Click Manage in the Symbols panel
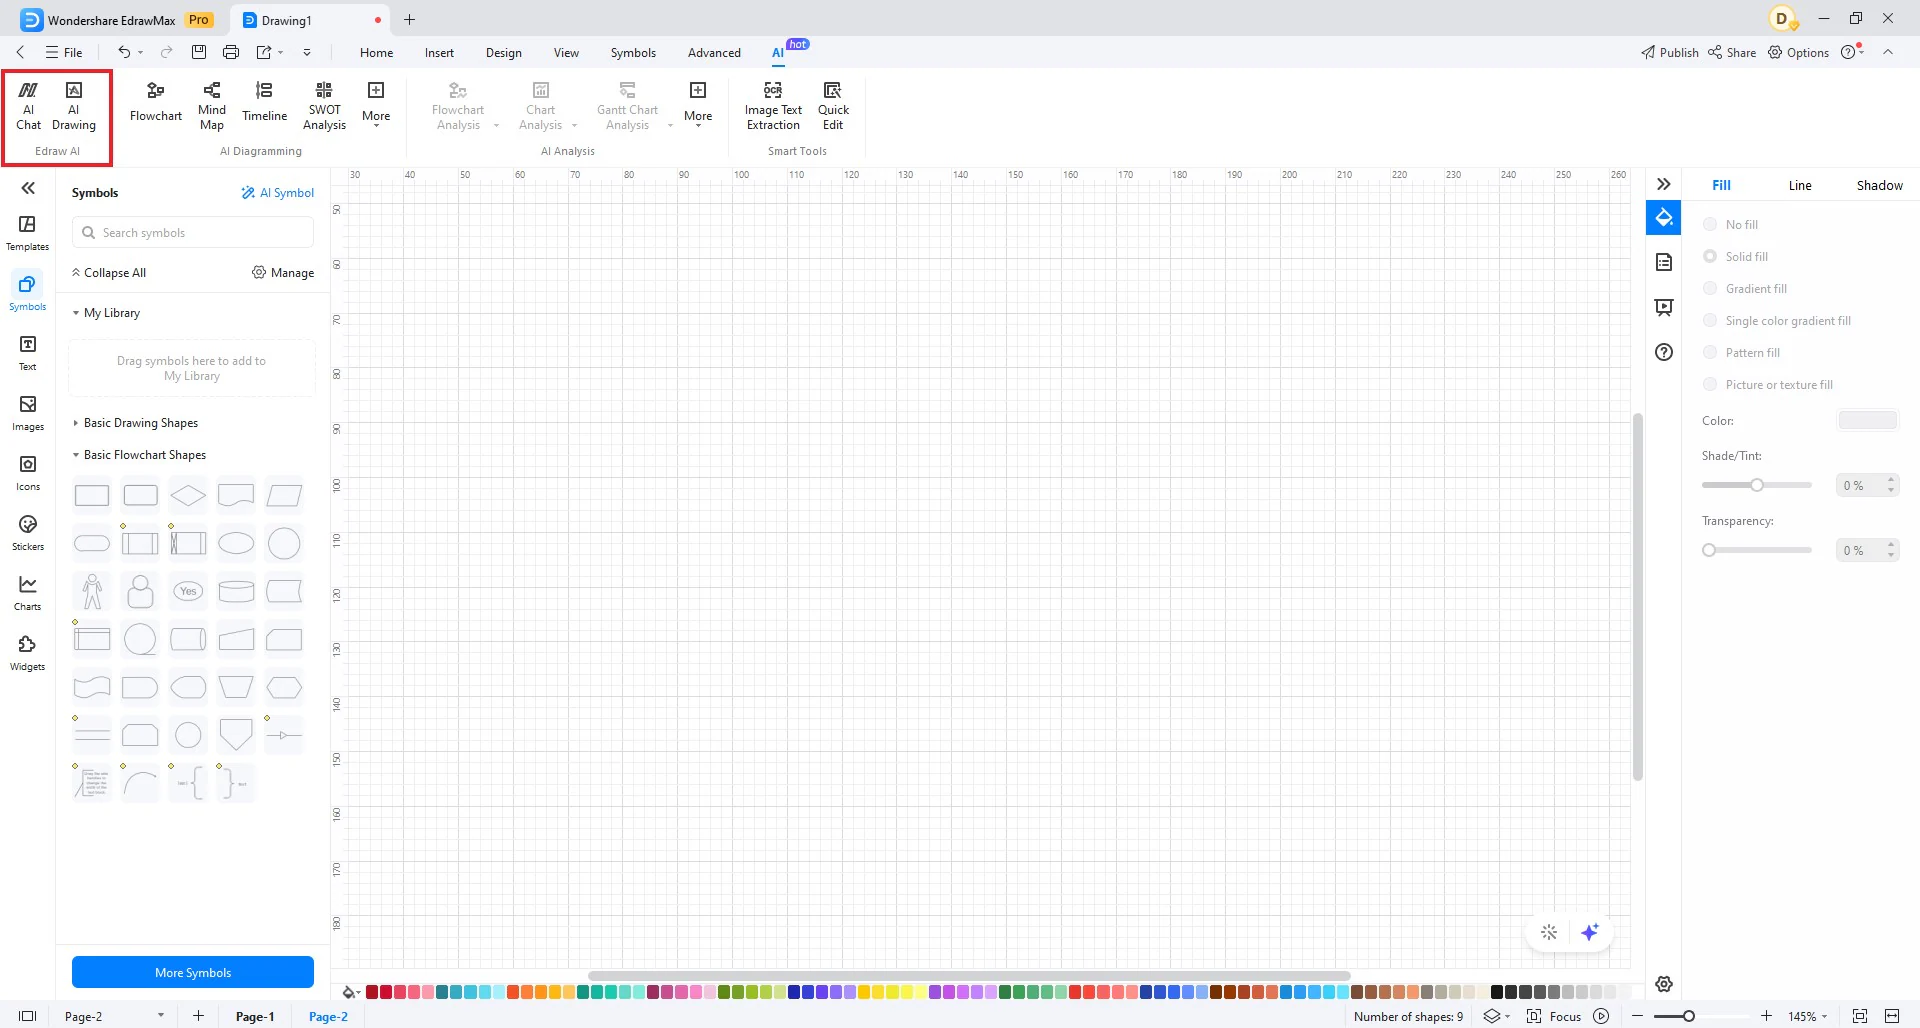Viewport: 1920px width, 1028px height. [283, 272]
